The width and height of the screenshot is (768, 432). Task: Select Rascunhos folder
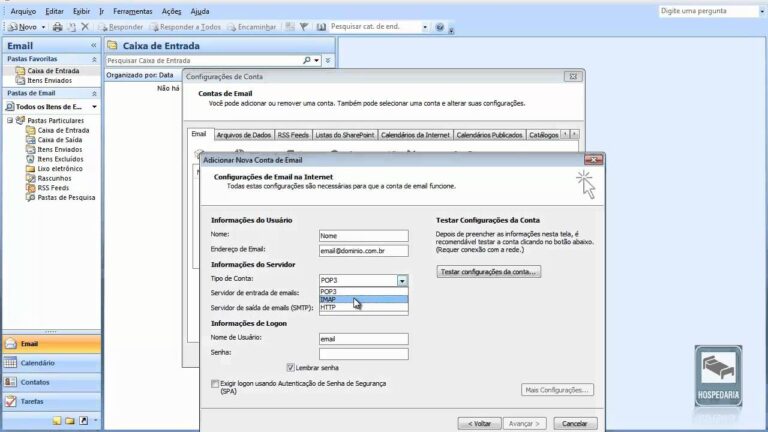[48, 178]
